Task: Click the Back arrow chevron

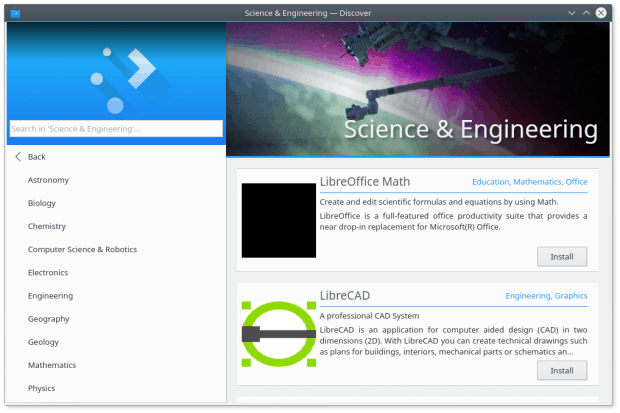Action: tap(18, 157)
